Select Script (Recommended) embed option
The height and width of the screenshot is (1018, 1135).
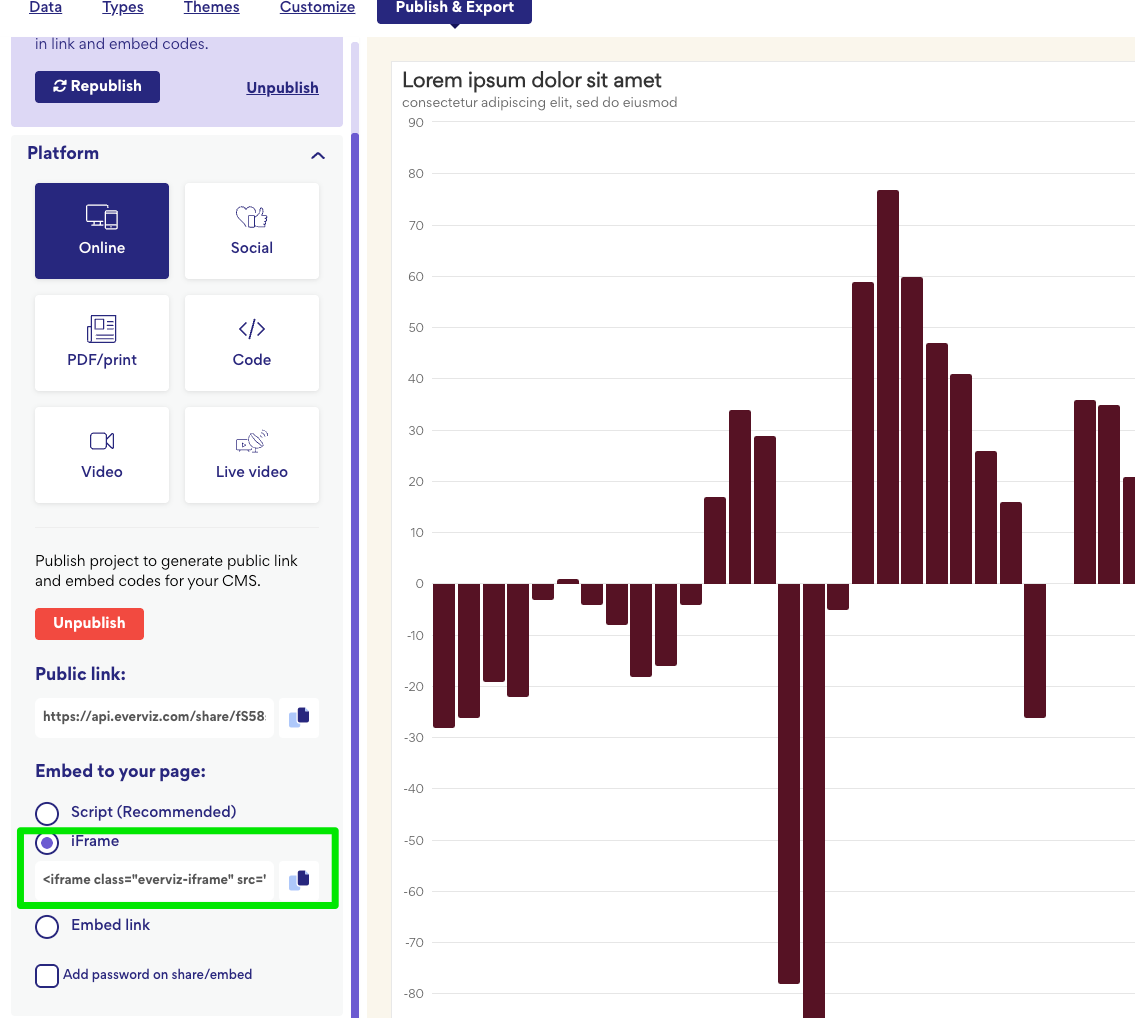point(47,813)
